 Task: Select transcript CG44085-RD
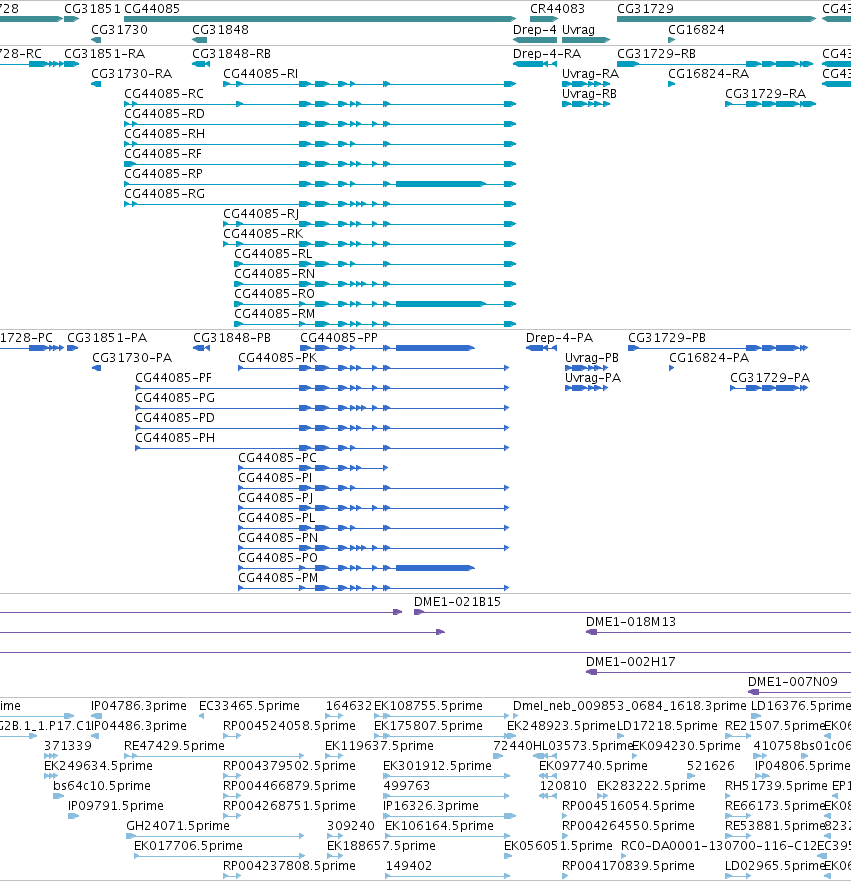coord(320,124)
